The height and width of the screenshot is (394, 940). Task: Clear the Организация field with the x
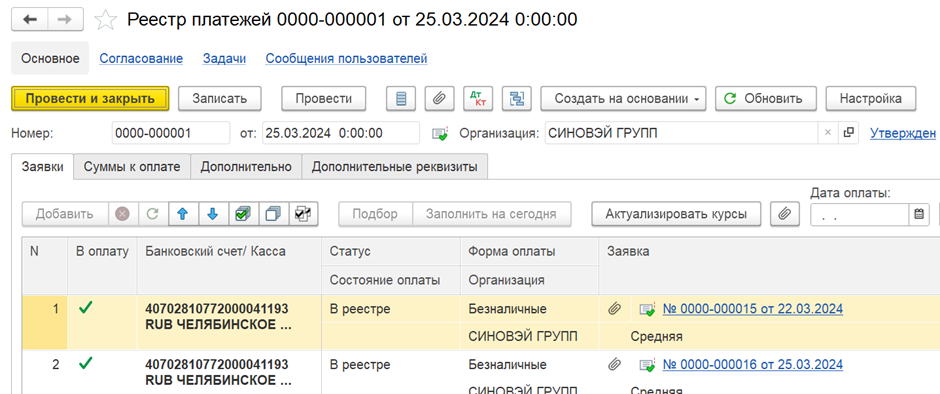point(827,133)
